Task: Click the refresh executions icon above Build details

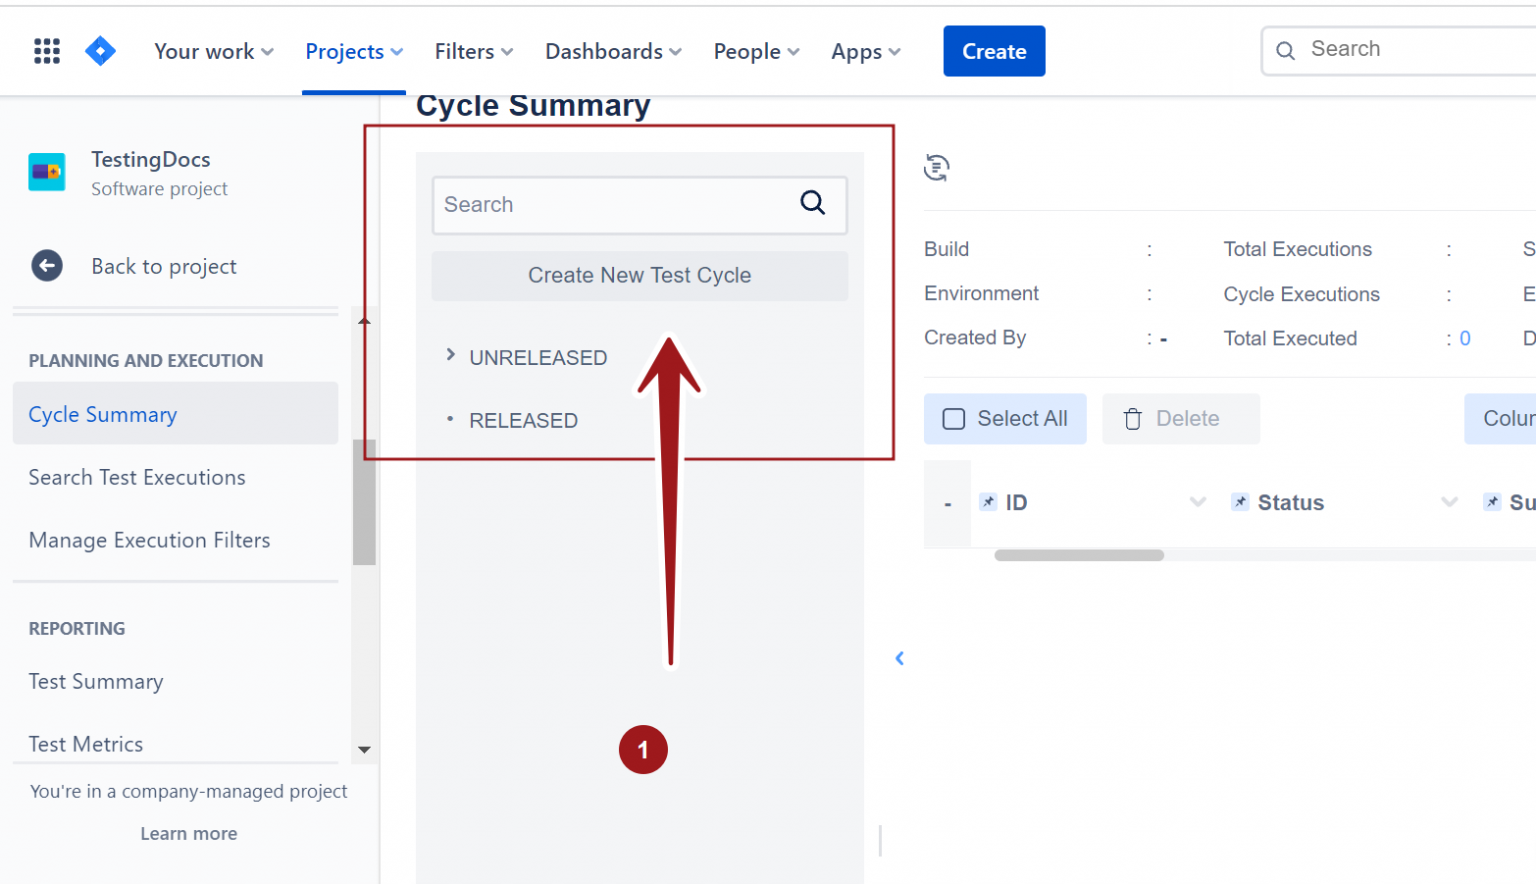Action: click(x=936, y=167)
